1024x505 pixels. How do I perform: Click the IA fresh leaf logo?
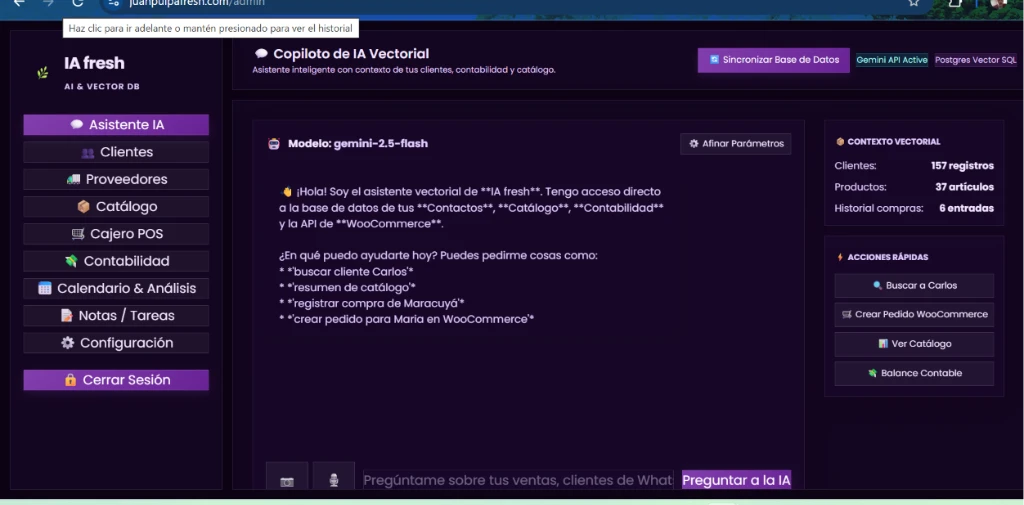coord(42,73)
